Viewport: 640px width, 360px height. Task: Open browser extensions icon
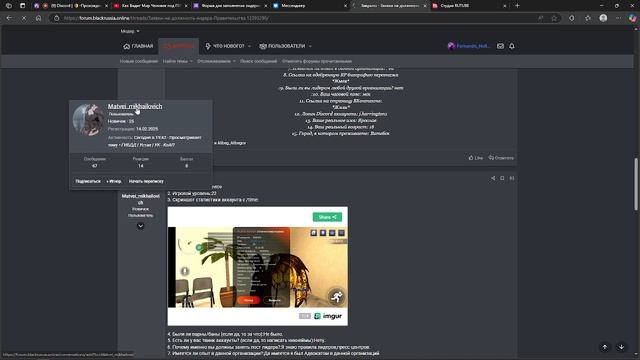[571, 18]
